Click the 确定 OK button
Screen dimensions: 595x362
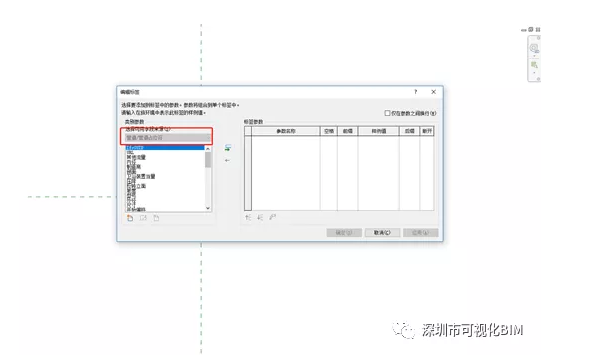click(344, 232)
